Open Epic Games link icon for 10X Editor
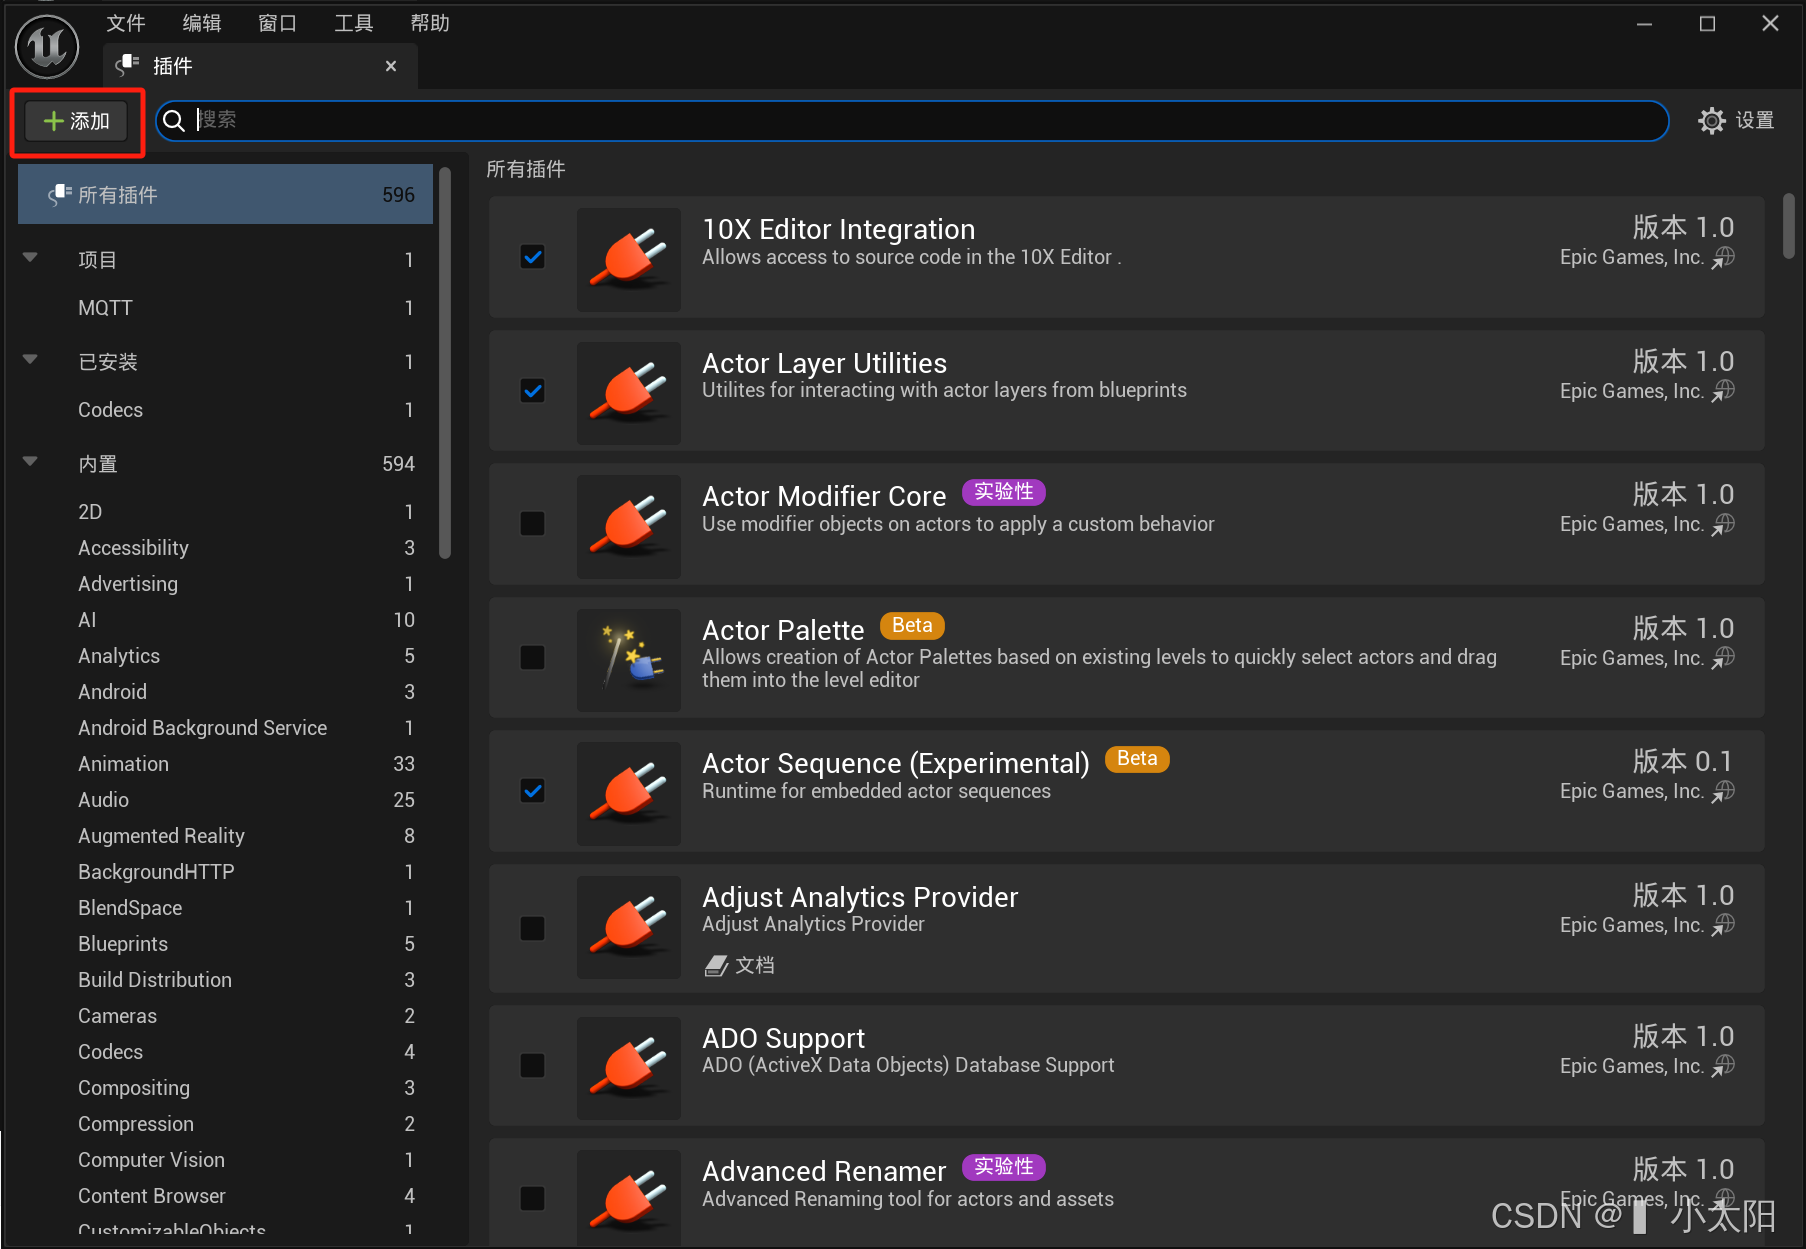 point(1724,258)
